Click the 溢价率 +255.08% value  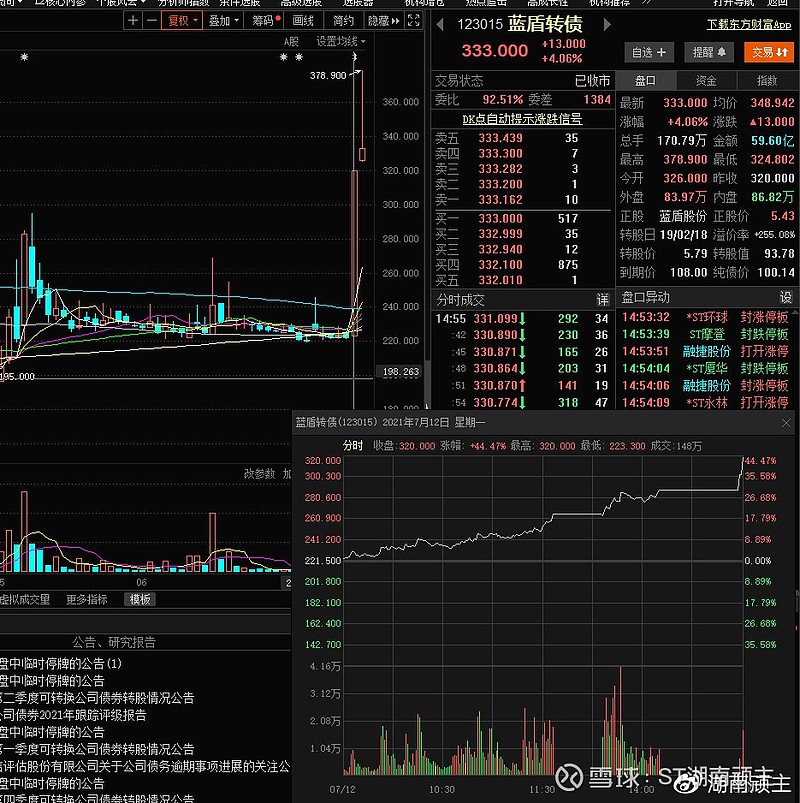tap(774, 235)
